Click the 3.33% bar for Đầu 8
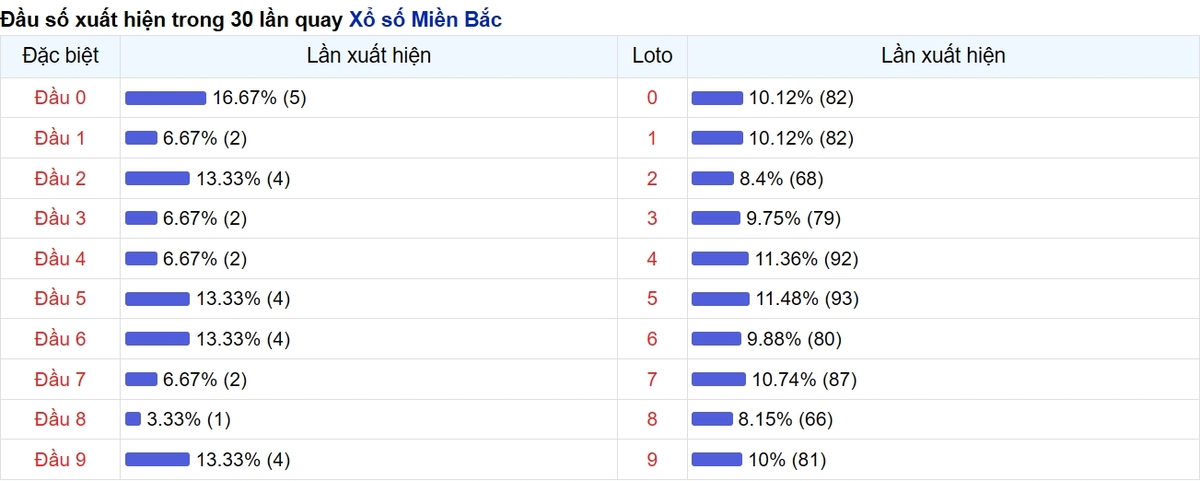 pyautogui.click(x=133, y=419)
